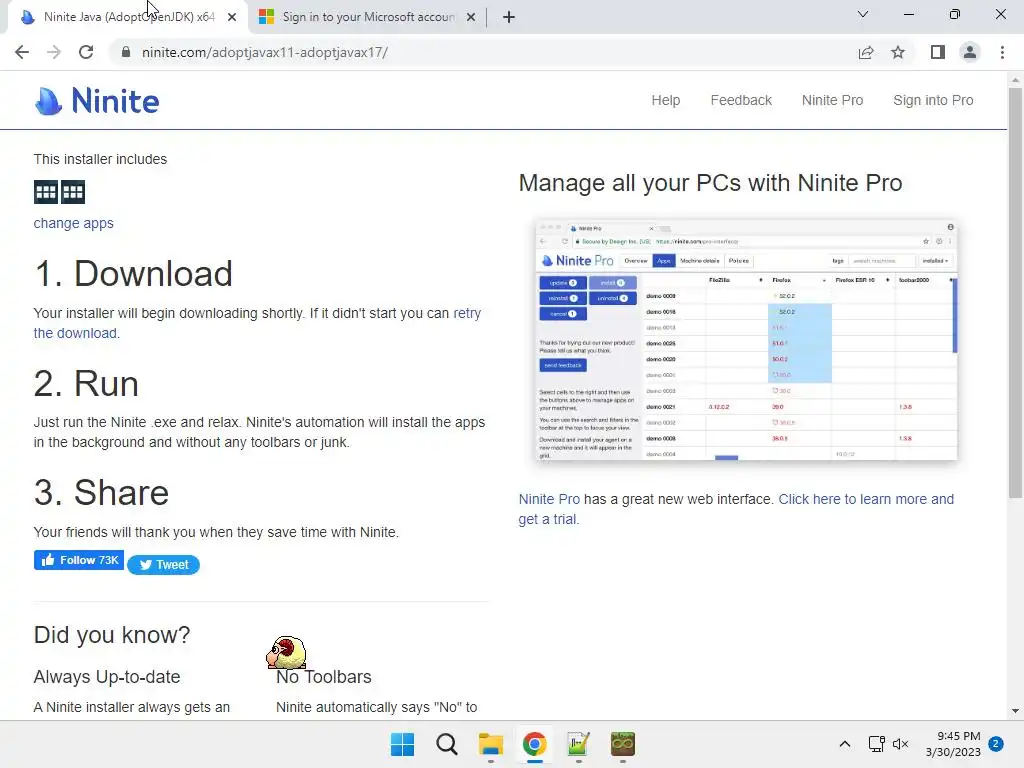Bookmark this page with star icon
This screenshot has width=1024, height=768.
tap(898, 52)
